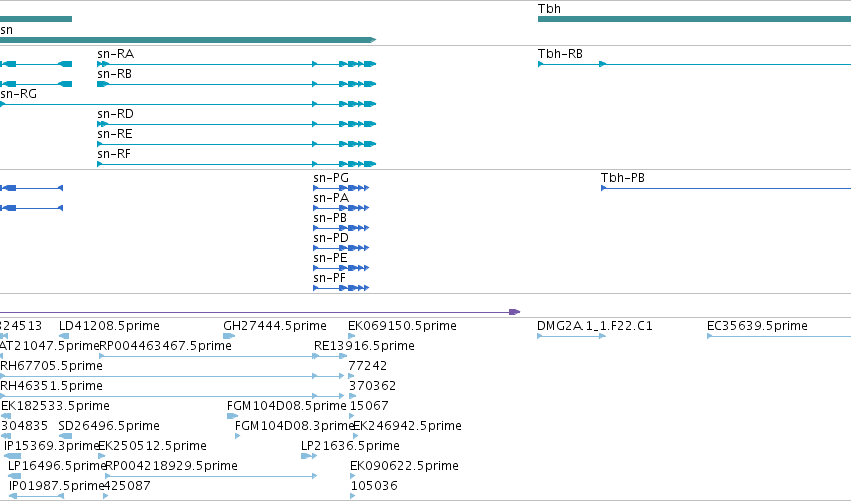Screen dimensions: 851x501
Task: Select the sn-PA protein label
Action: 331,198
